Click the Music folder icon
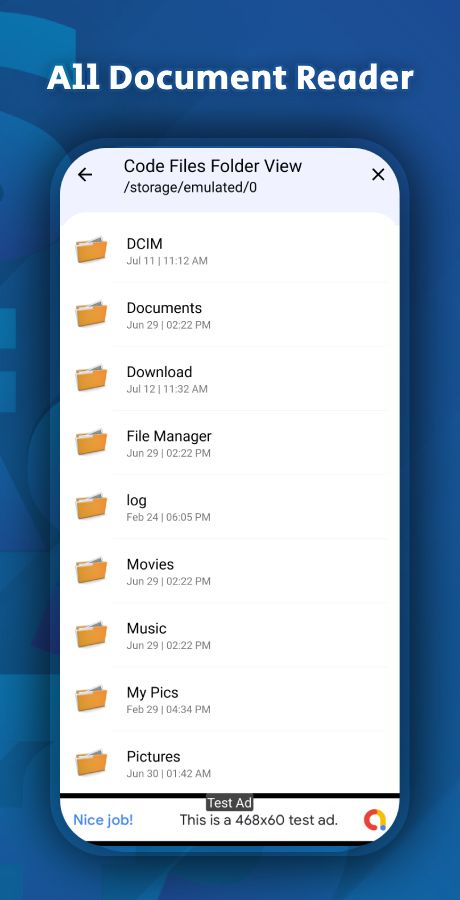Image resolution: width=460 pixels, height=900 pixels. coord(91,635)
